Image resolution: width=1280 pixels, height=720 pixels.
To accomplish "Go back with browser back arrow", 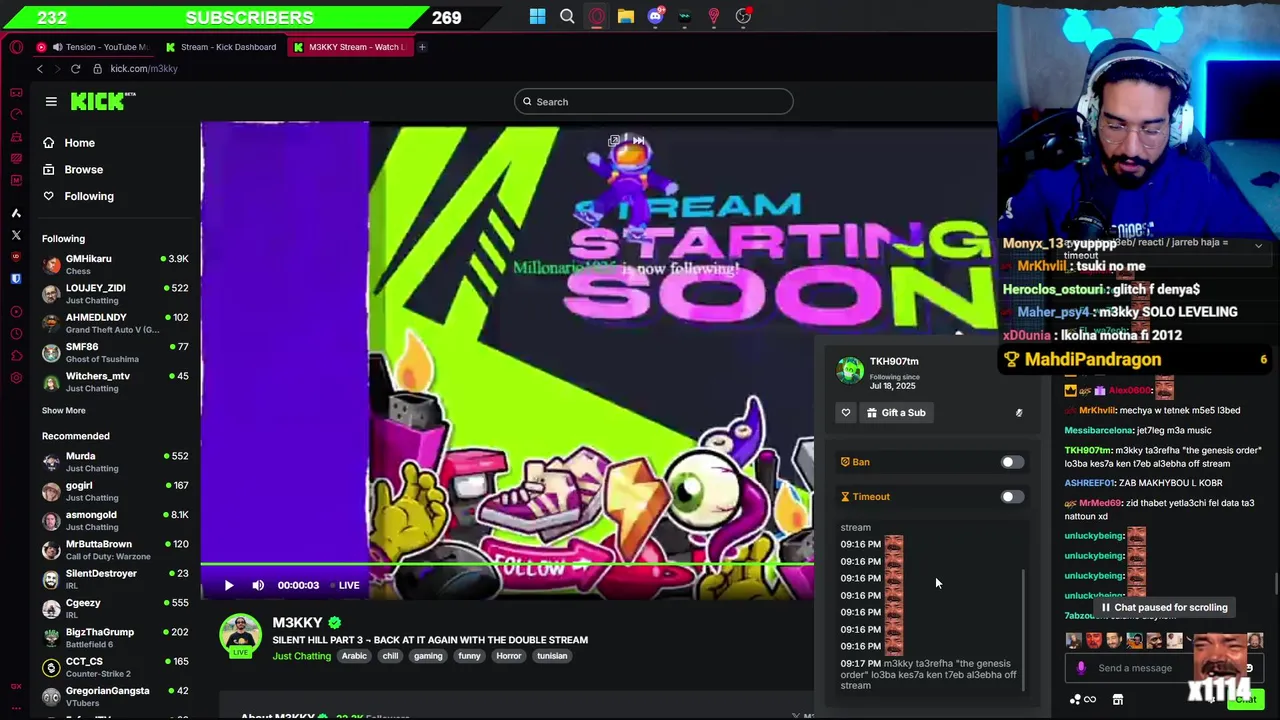I will point(40,69).
